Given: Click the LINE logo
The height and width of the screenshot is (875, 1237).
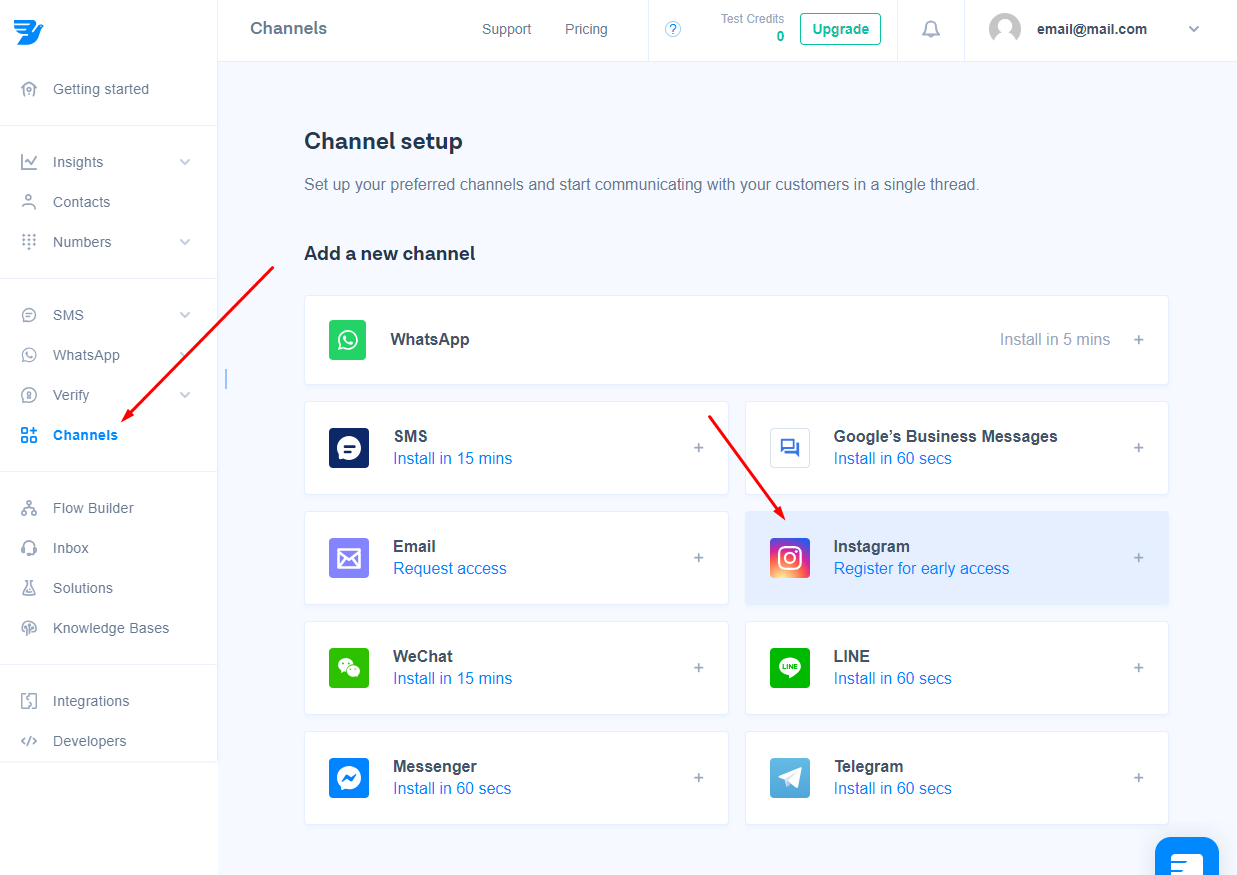Looking at the screenshot, I should pos(790,668).
